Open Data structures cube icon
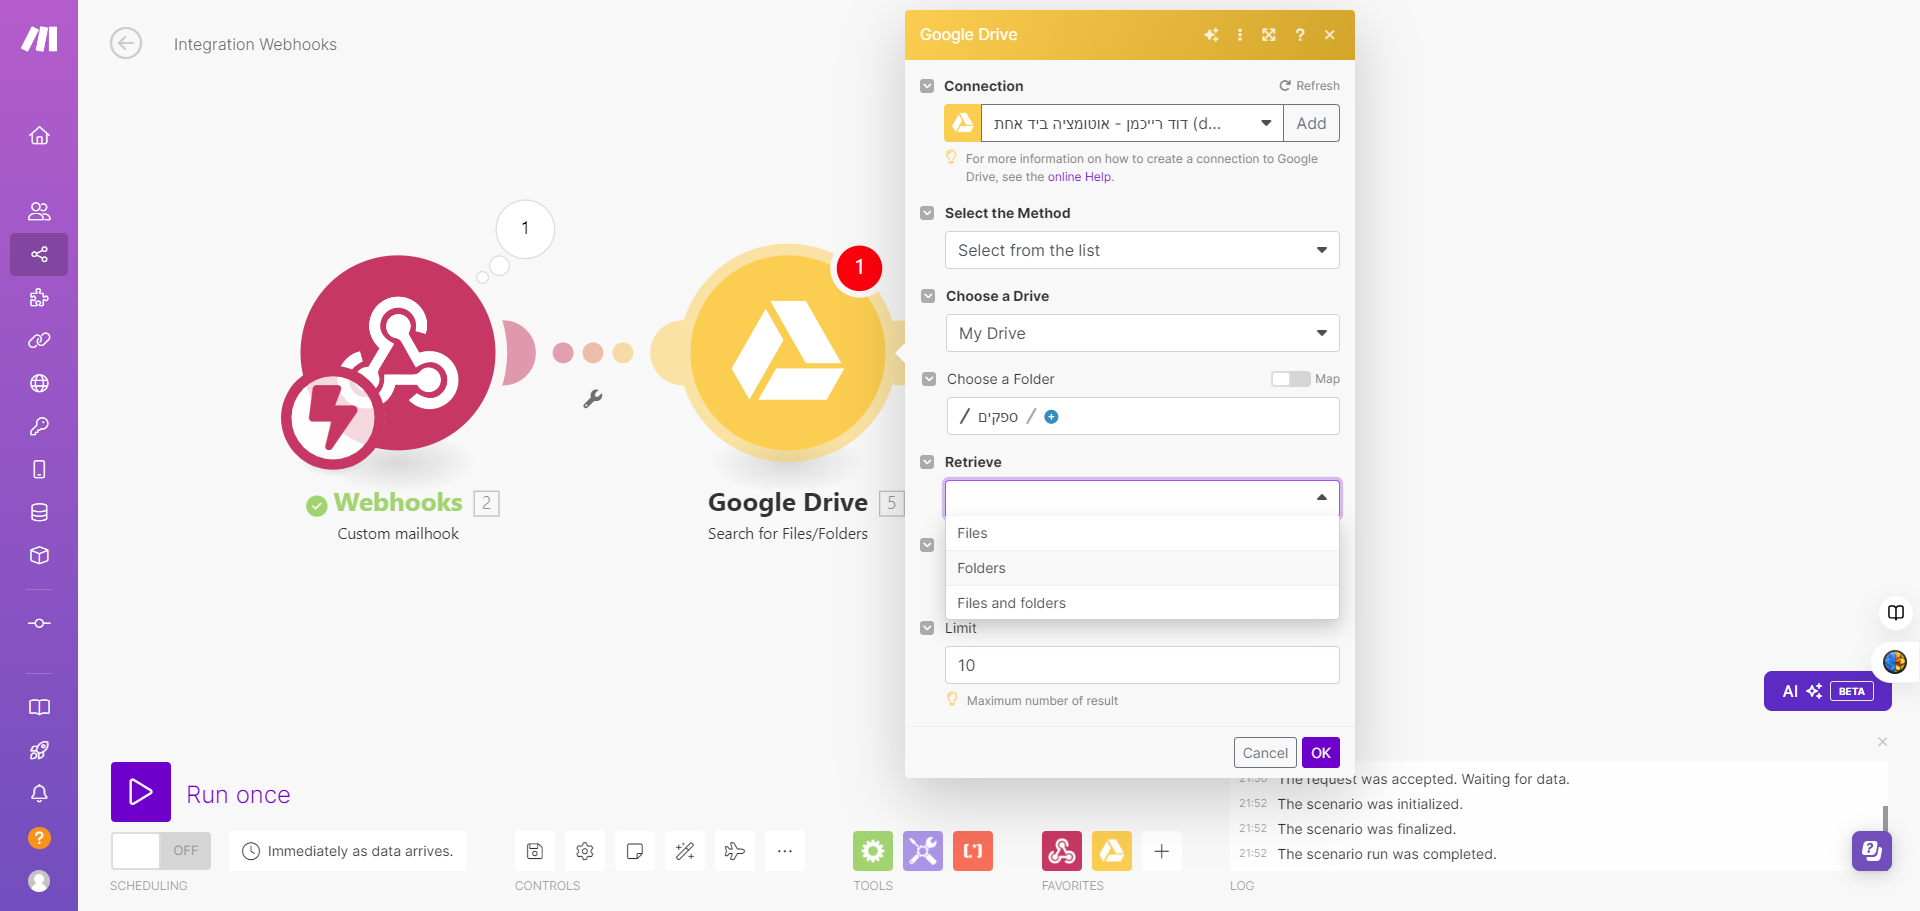Image resolution: width=1920 pixels, height=911 pixels. tap(39, 555)
